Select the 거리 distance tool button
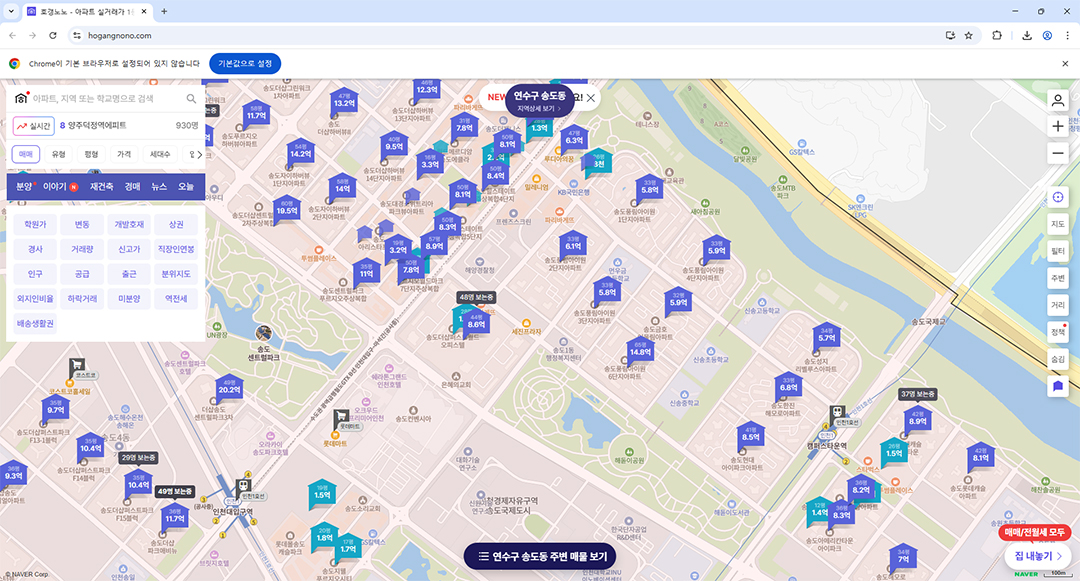This screenshot has width=1080, height=581. [x=1058, y=305]
